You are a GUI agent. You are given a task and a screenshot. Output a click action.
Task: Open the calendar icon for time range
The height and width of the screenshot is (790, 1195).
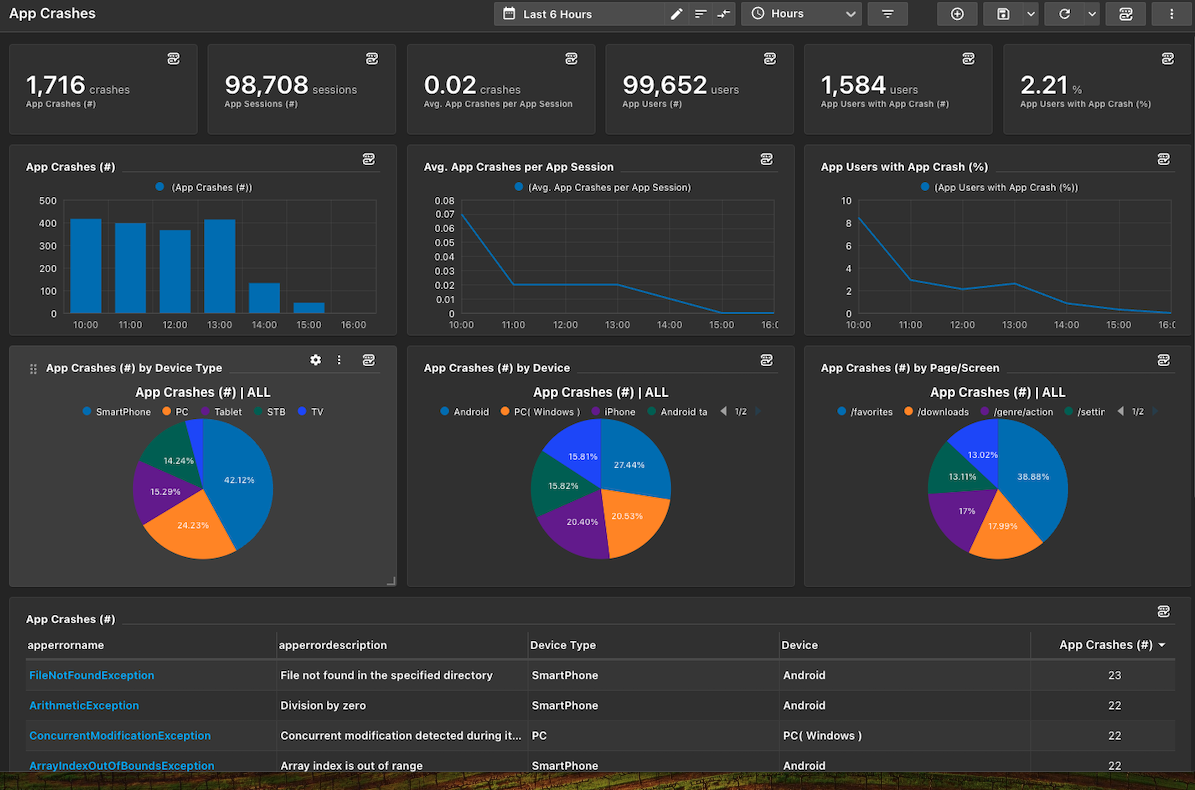point(509,14)
